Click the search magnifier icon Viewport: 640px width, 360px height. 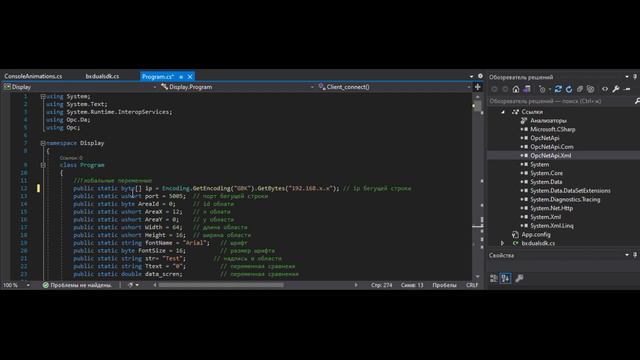click(x=637, y=101)
